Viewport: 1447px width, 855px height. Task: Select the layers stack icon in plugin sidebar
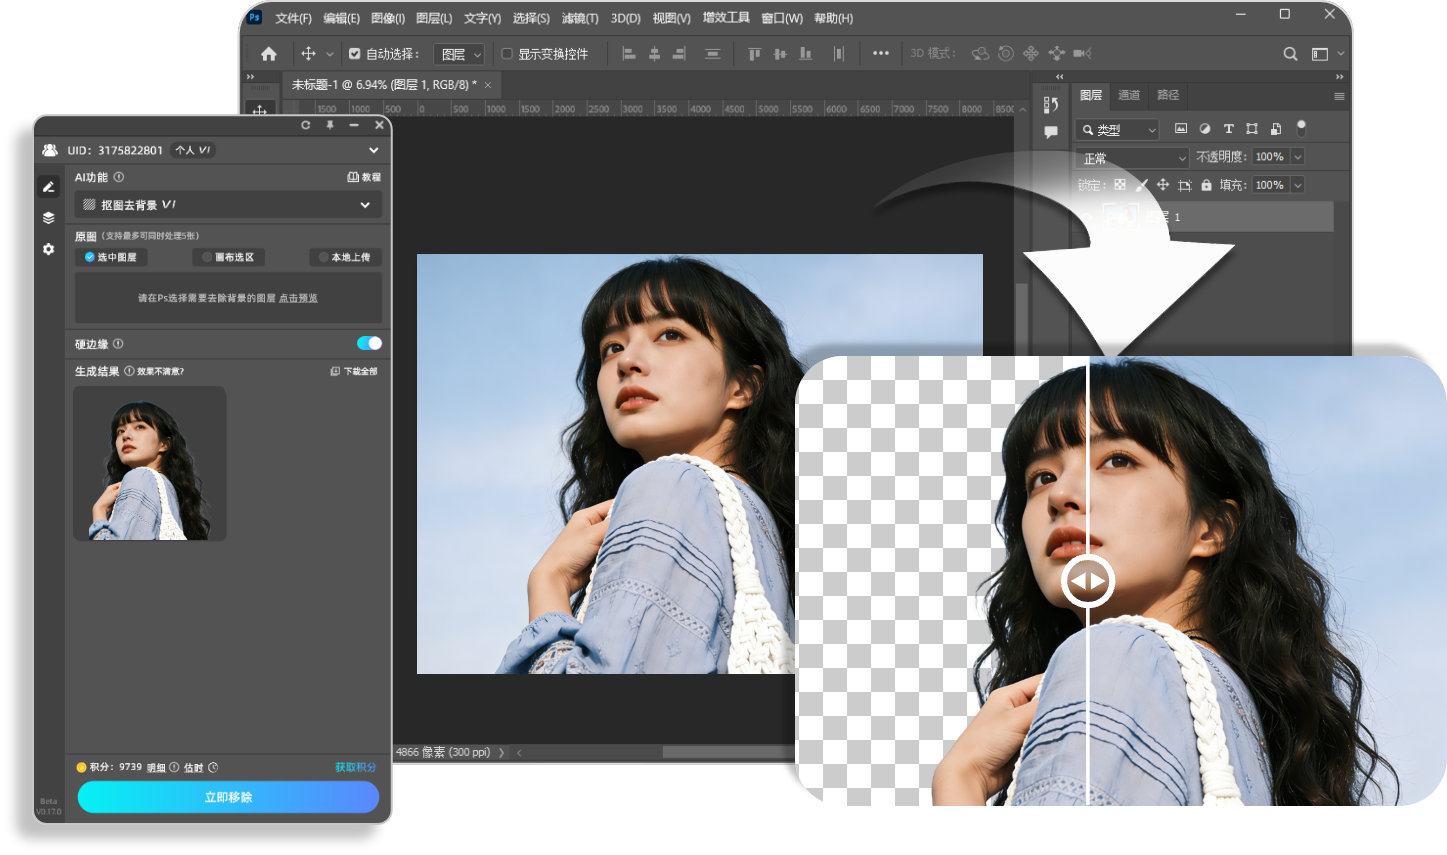coord(48,218)
